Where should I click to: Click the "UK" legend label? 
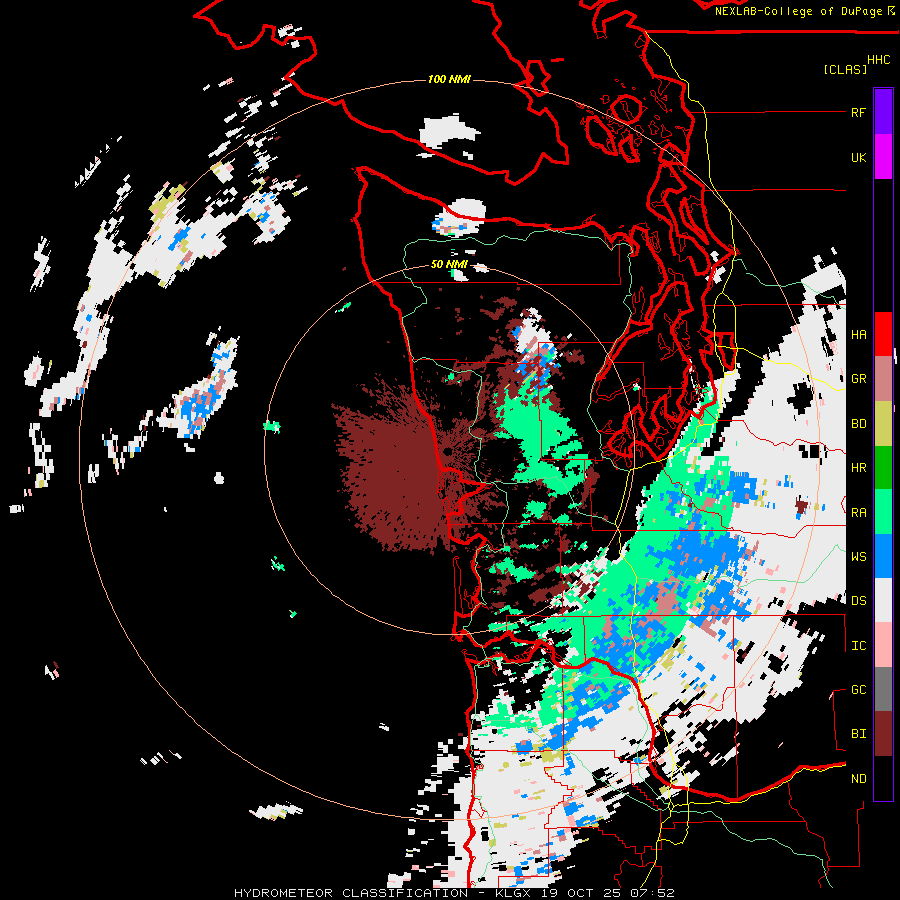pyautogui.click(x=858, y=157)
